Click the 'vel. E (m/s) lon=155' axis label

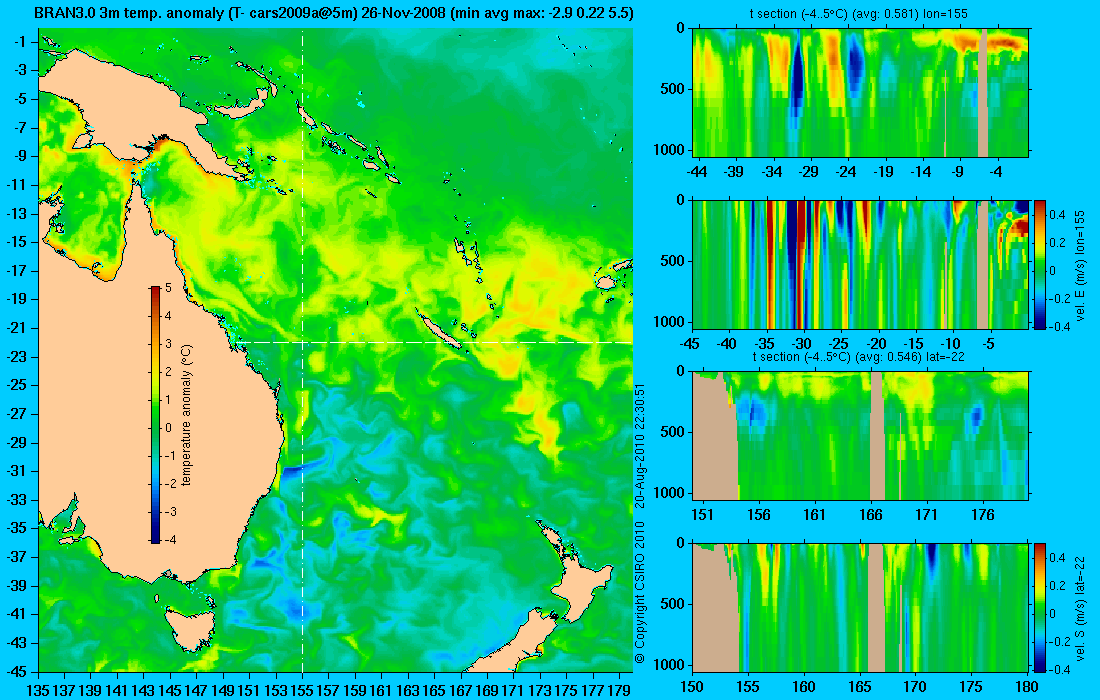coord(1079,264)
